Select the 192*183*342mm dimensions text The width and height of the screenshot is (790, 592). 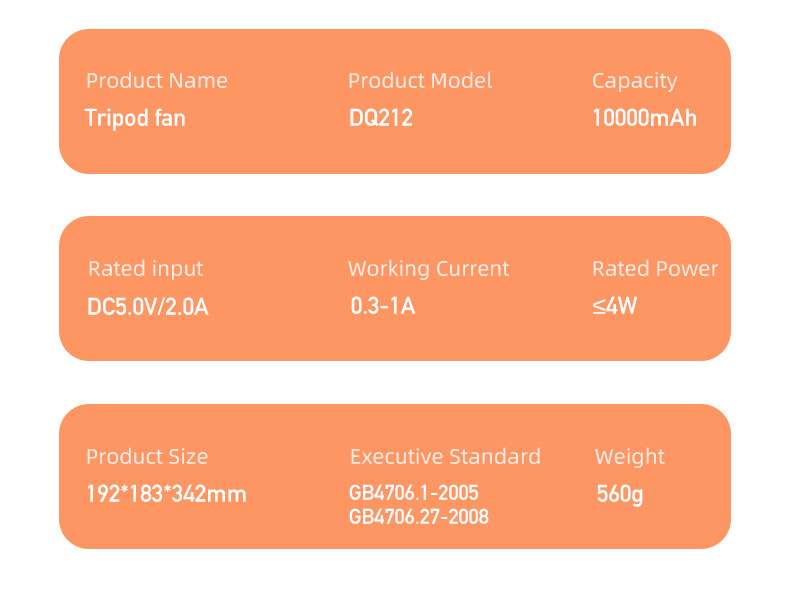166,494
